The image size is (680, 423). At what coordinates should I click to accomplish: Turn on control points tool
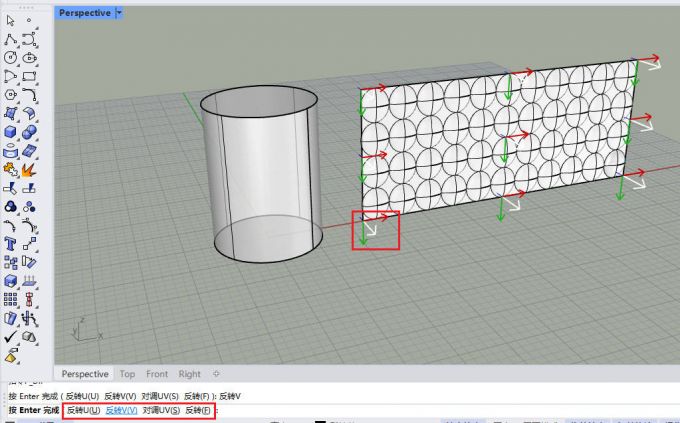click(29, 226)
